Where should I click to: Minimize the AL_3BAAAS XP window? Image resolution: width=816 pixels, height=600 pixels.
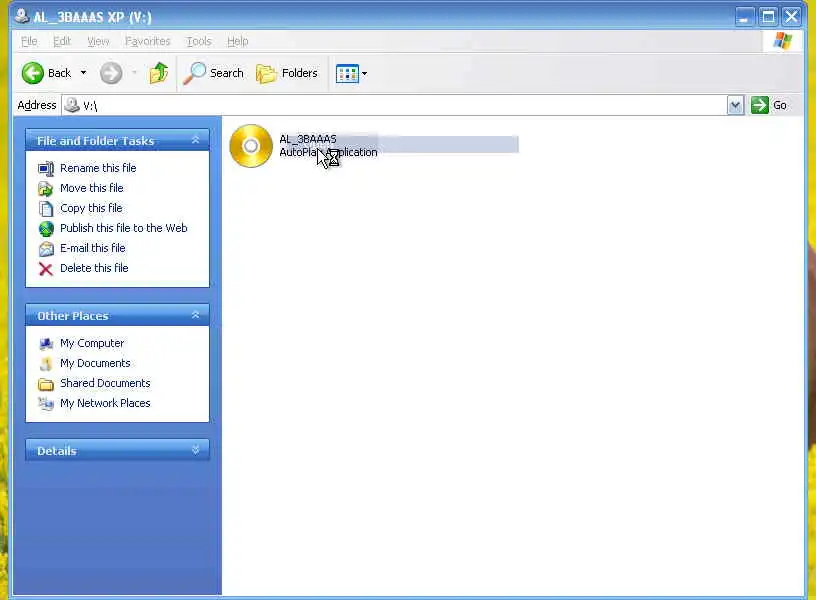click(x=745, y=17)
